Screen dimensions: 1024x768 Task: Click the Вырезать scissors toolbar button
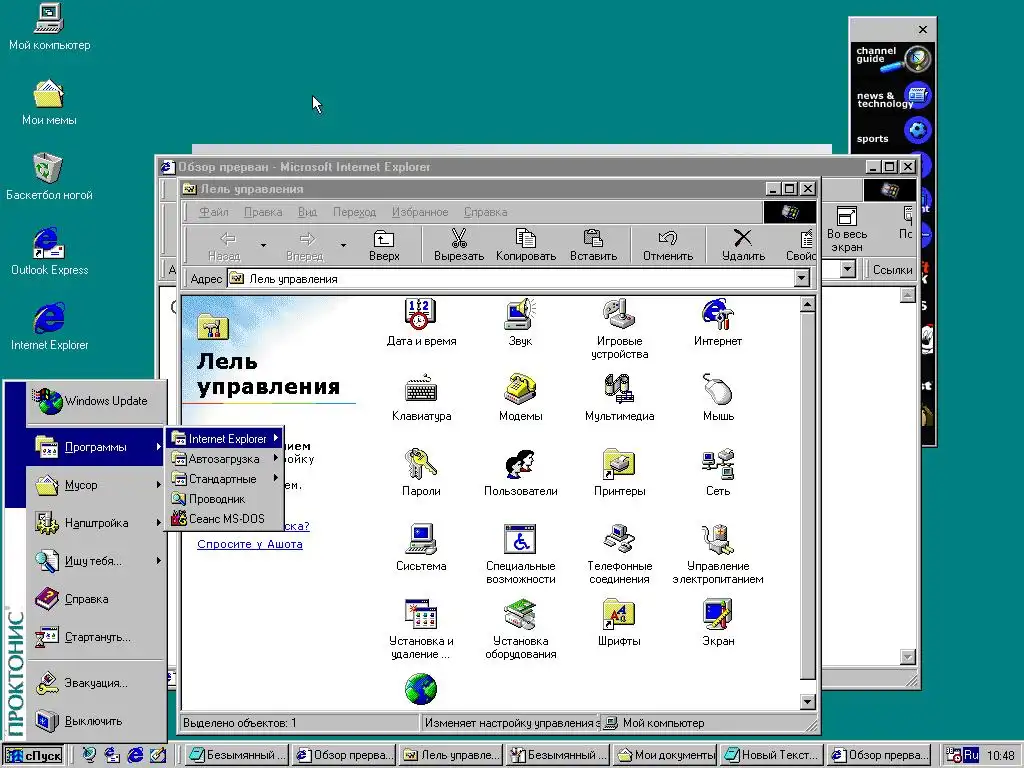pyautogui.click(x=458, y=245)
